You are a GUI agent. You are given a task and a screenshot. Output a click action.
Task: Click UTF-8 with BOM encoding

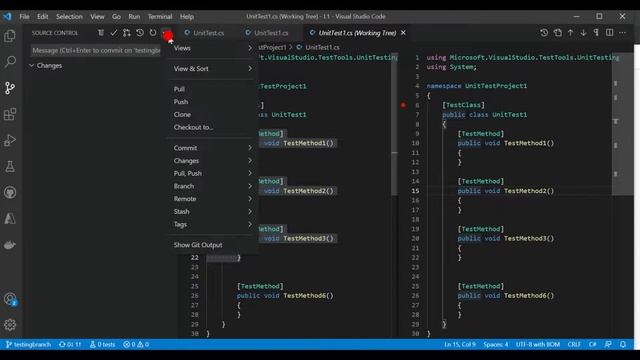[538, 344]
